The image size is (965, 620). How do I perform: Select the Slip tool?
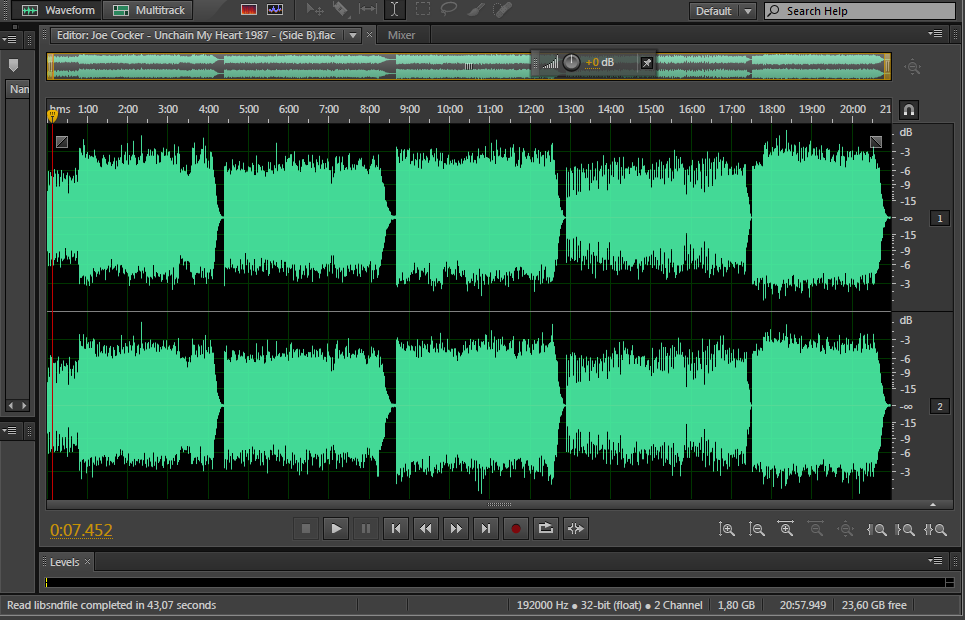[367, 9]
